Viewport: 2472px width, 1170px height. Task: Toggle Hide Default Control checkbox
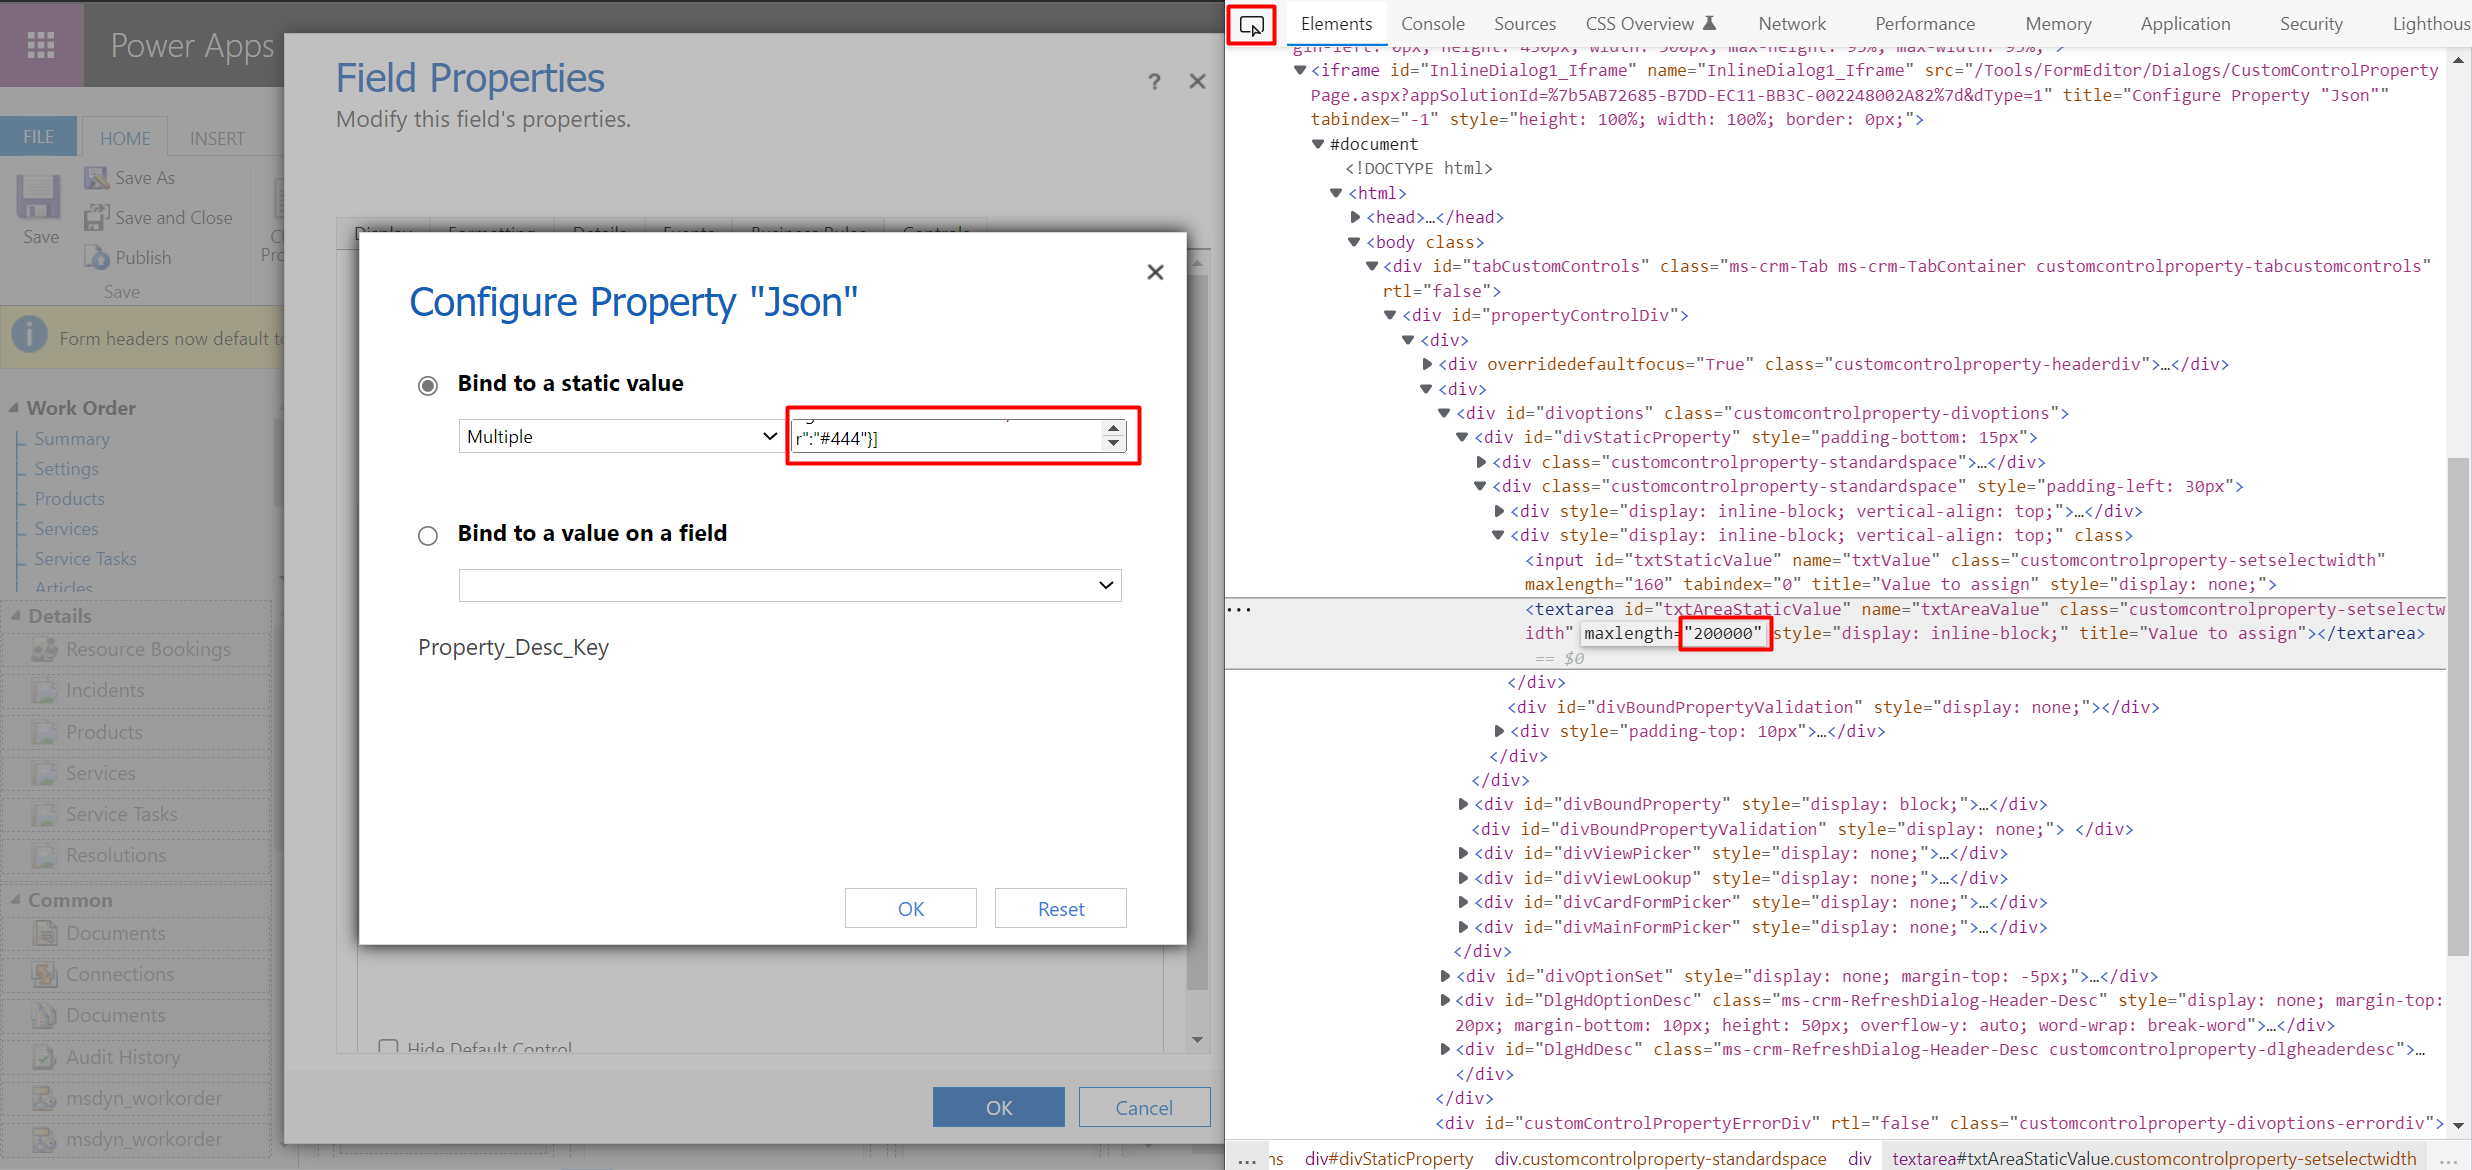click(x=388, y=1047)
